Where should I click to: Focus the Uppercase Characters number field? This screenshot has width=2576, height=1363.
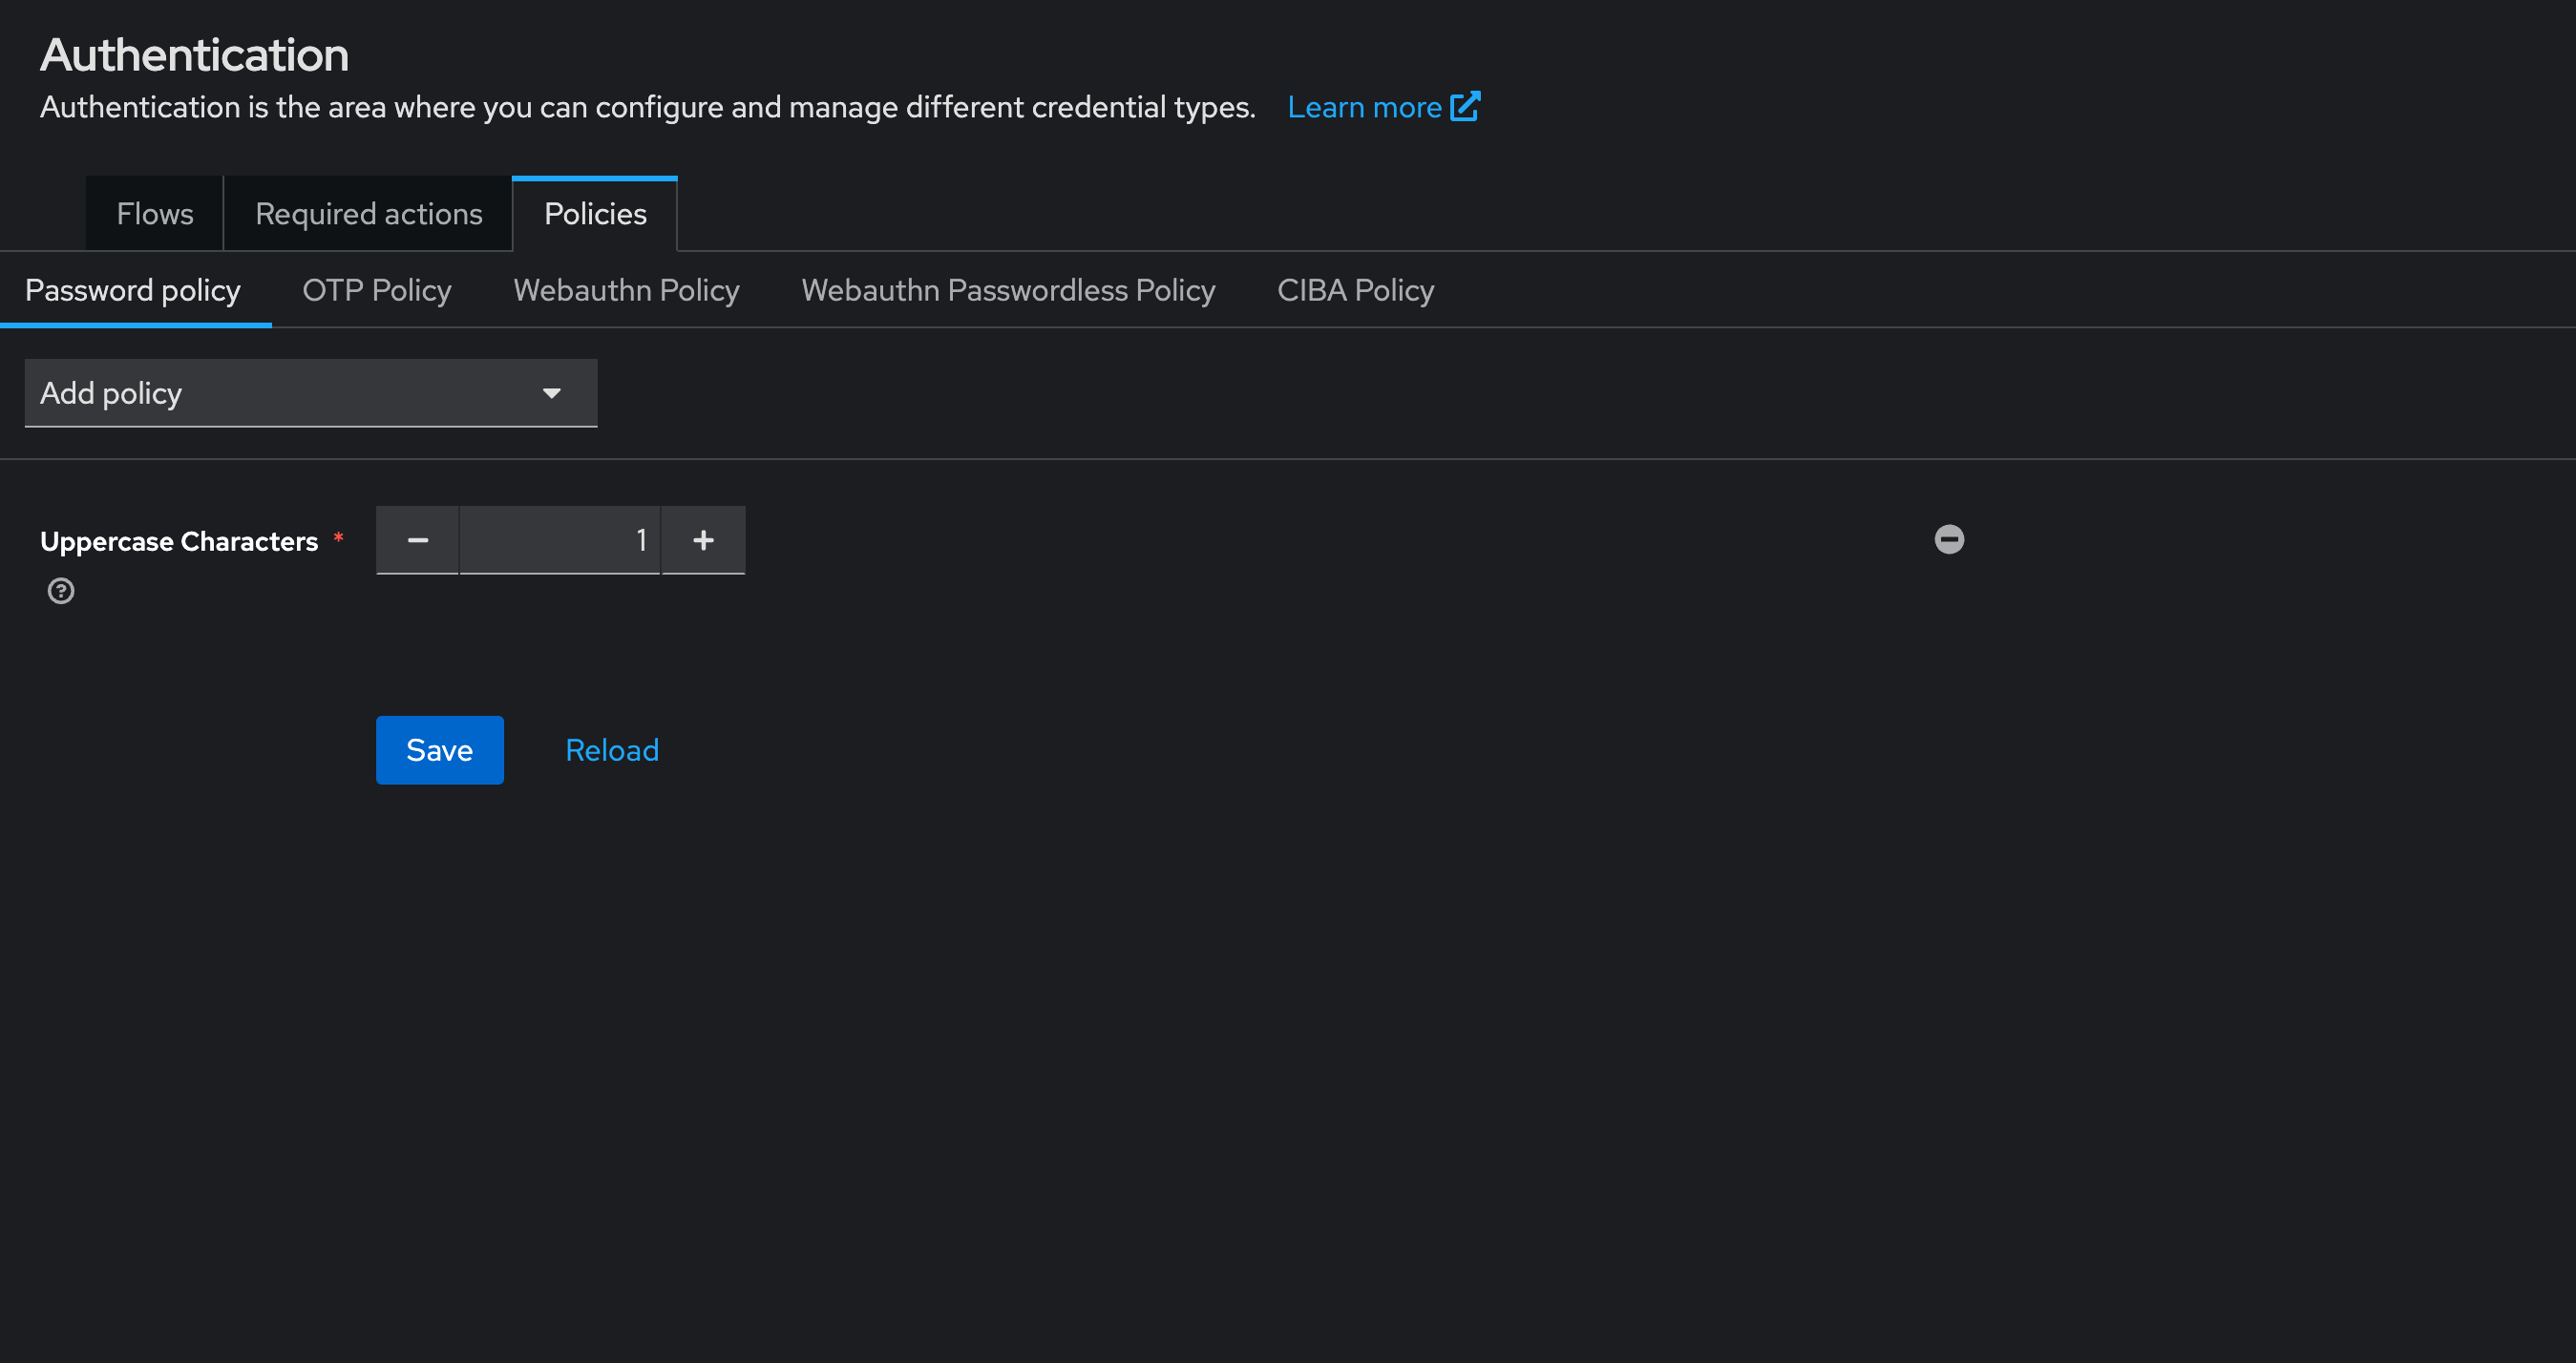coord(560,540)
